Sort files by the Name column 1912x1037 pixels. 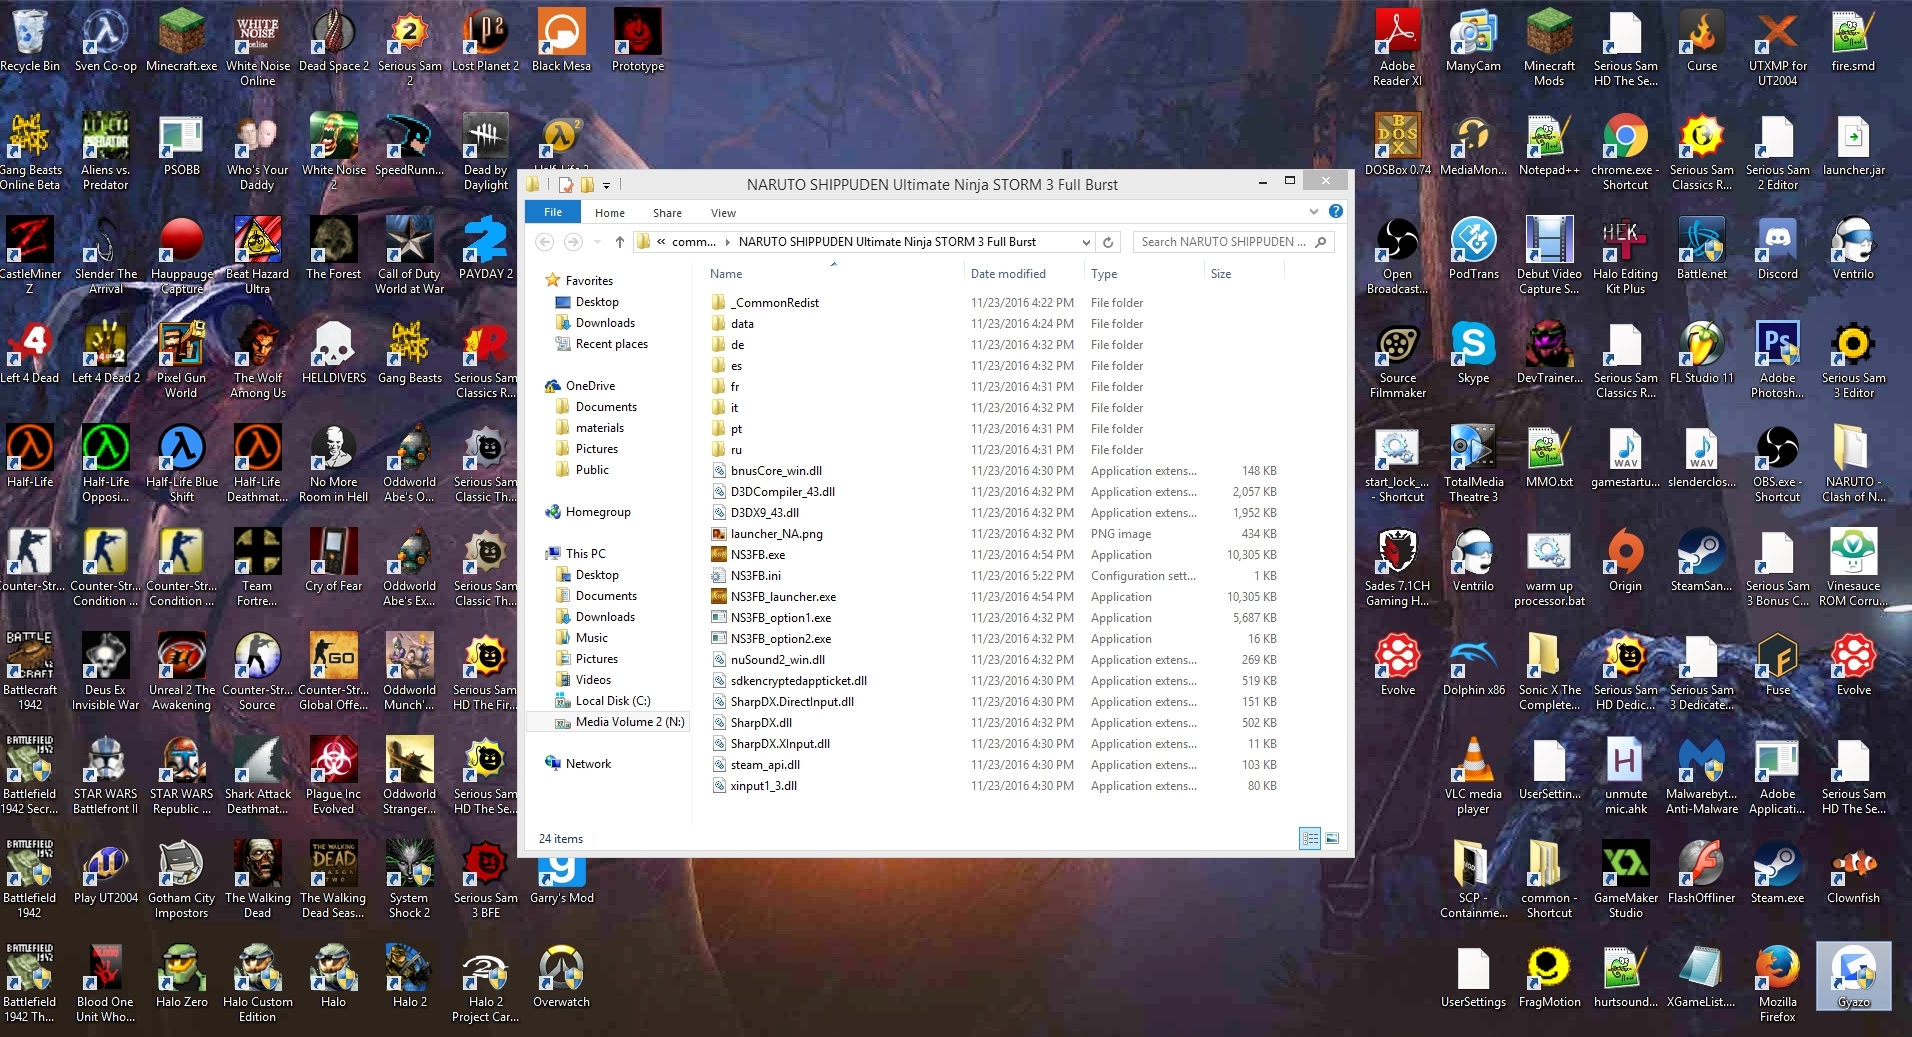point(833,274)
